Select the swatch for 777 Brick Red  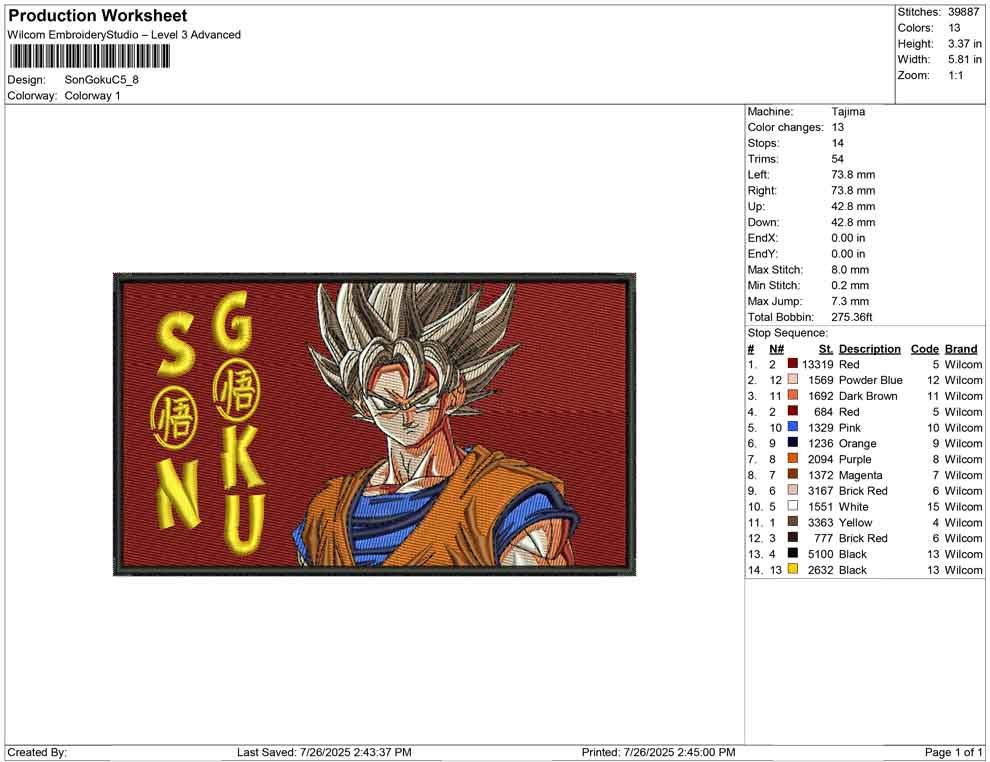[792, 537]
